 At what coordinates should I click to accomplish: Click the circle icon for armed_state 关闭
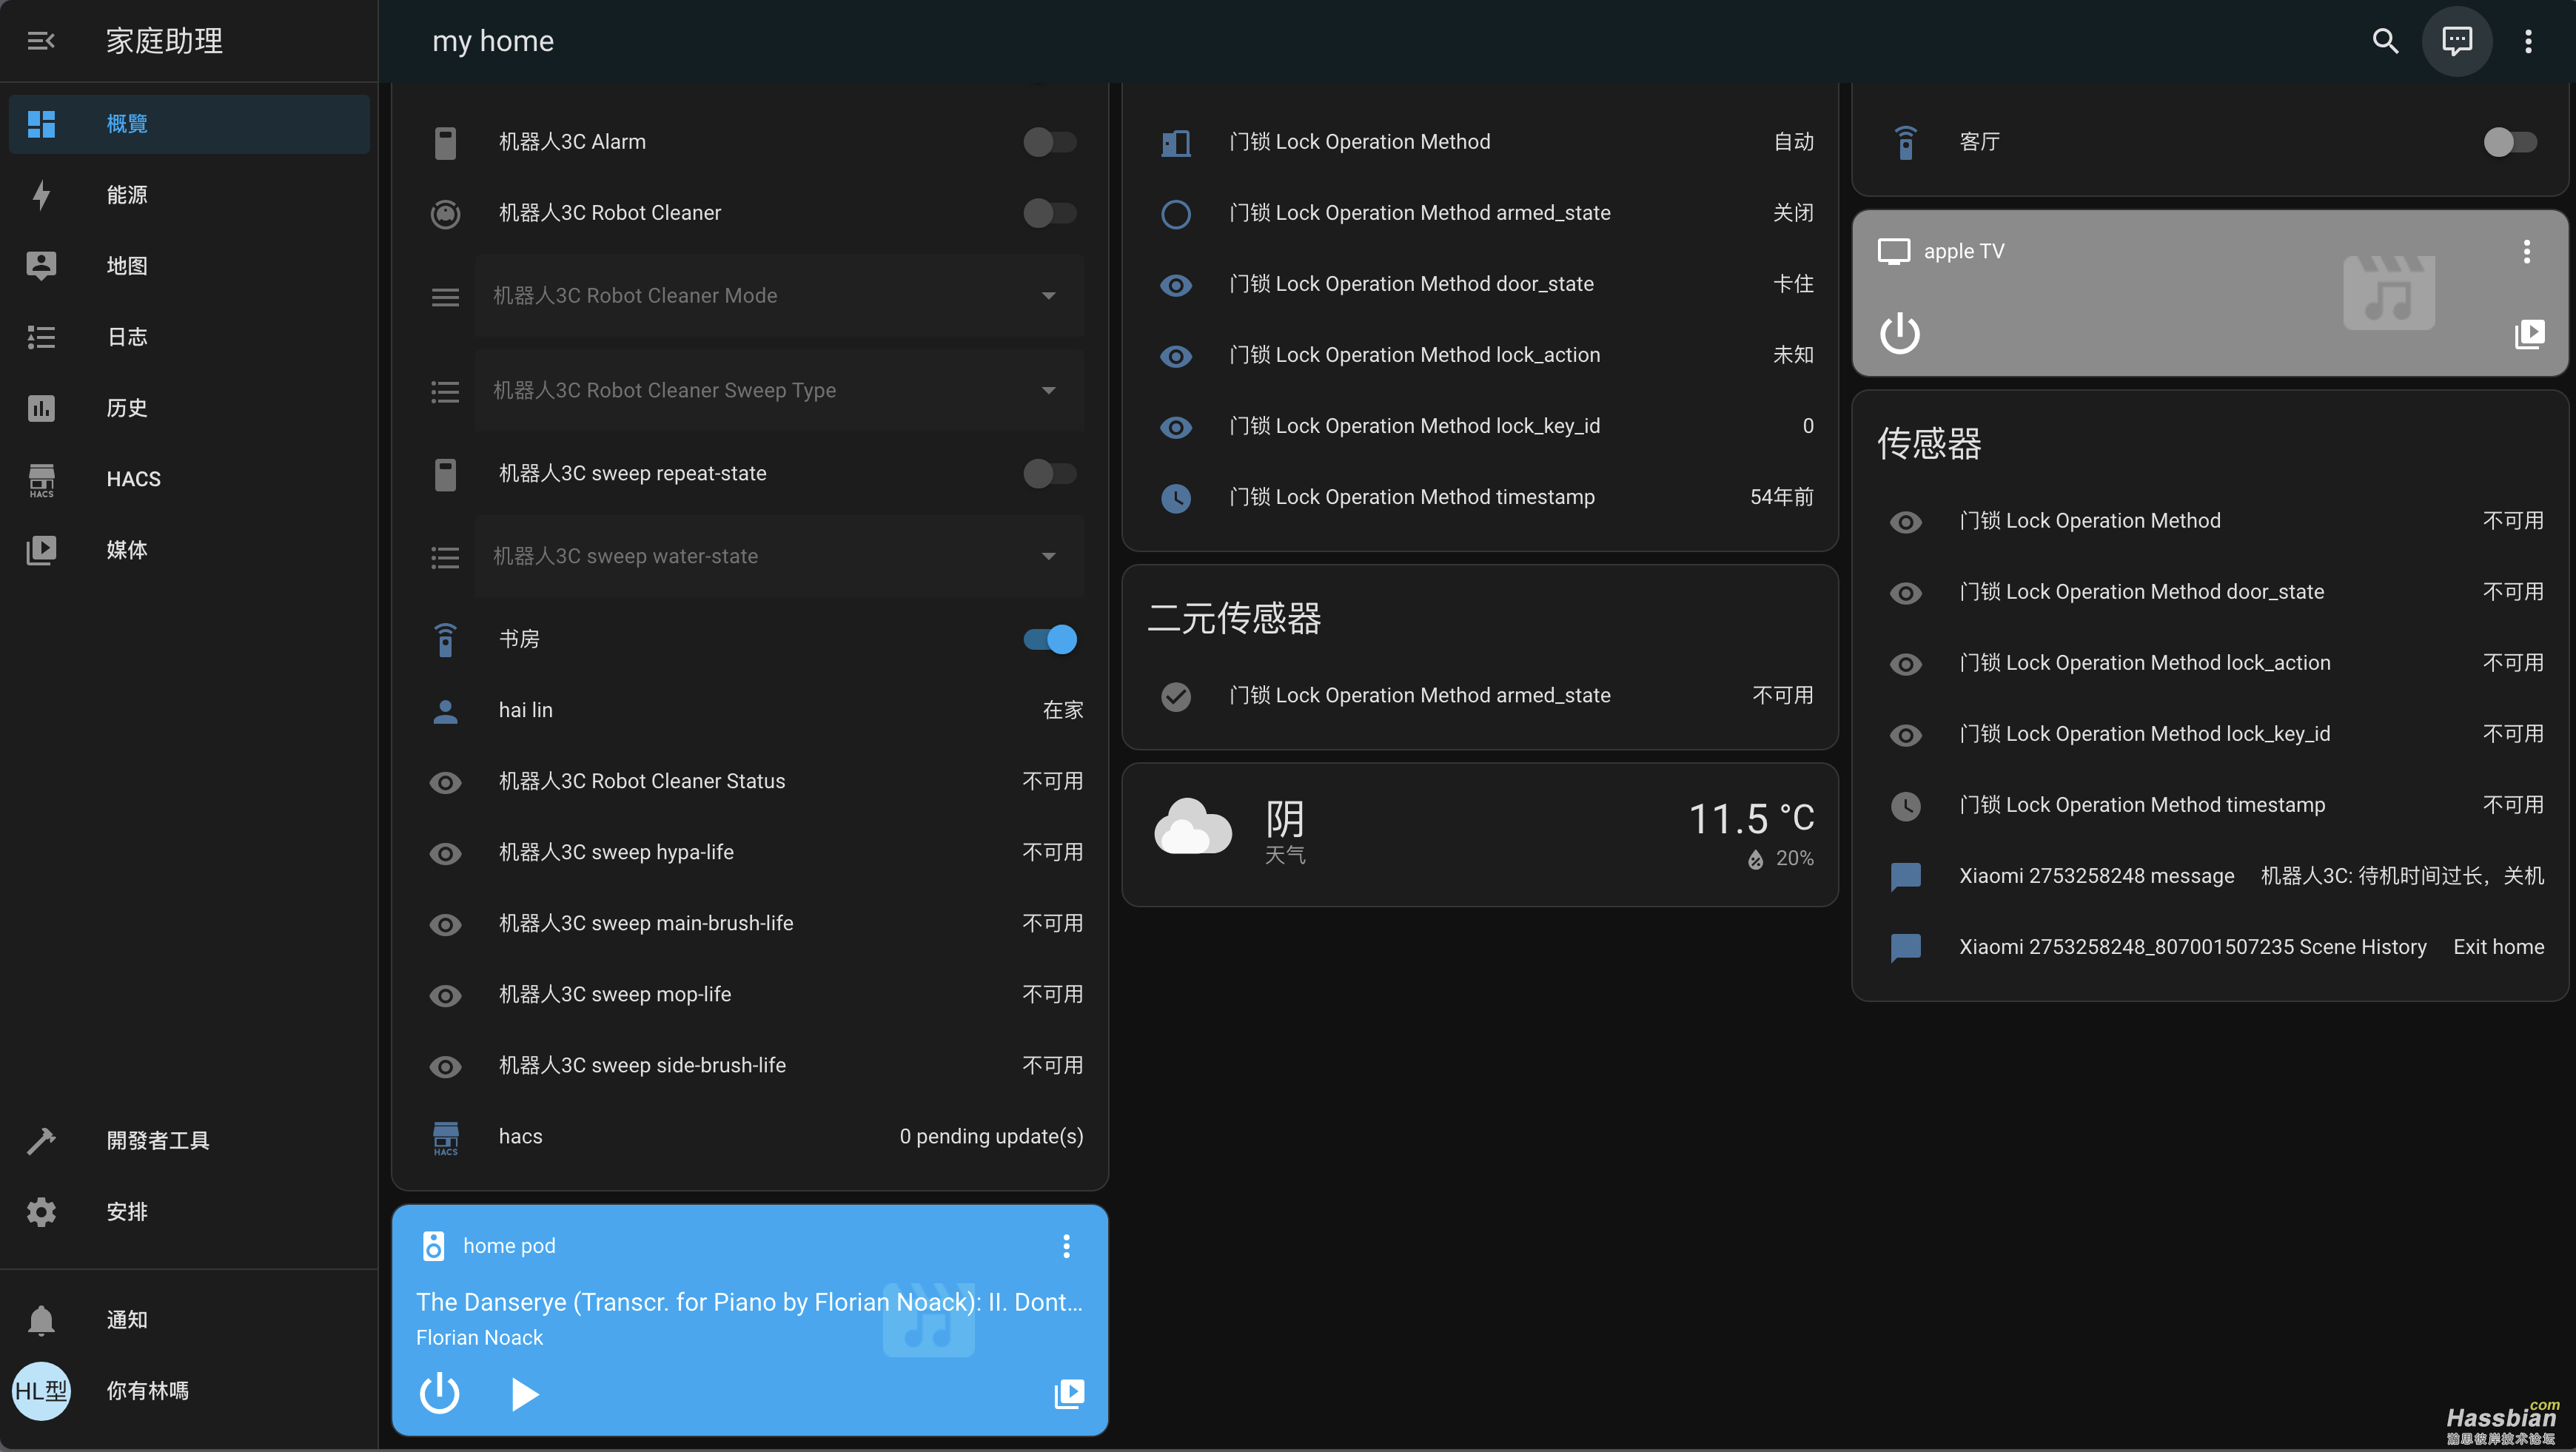(x=1175, y=213)
